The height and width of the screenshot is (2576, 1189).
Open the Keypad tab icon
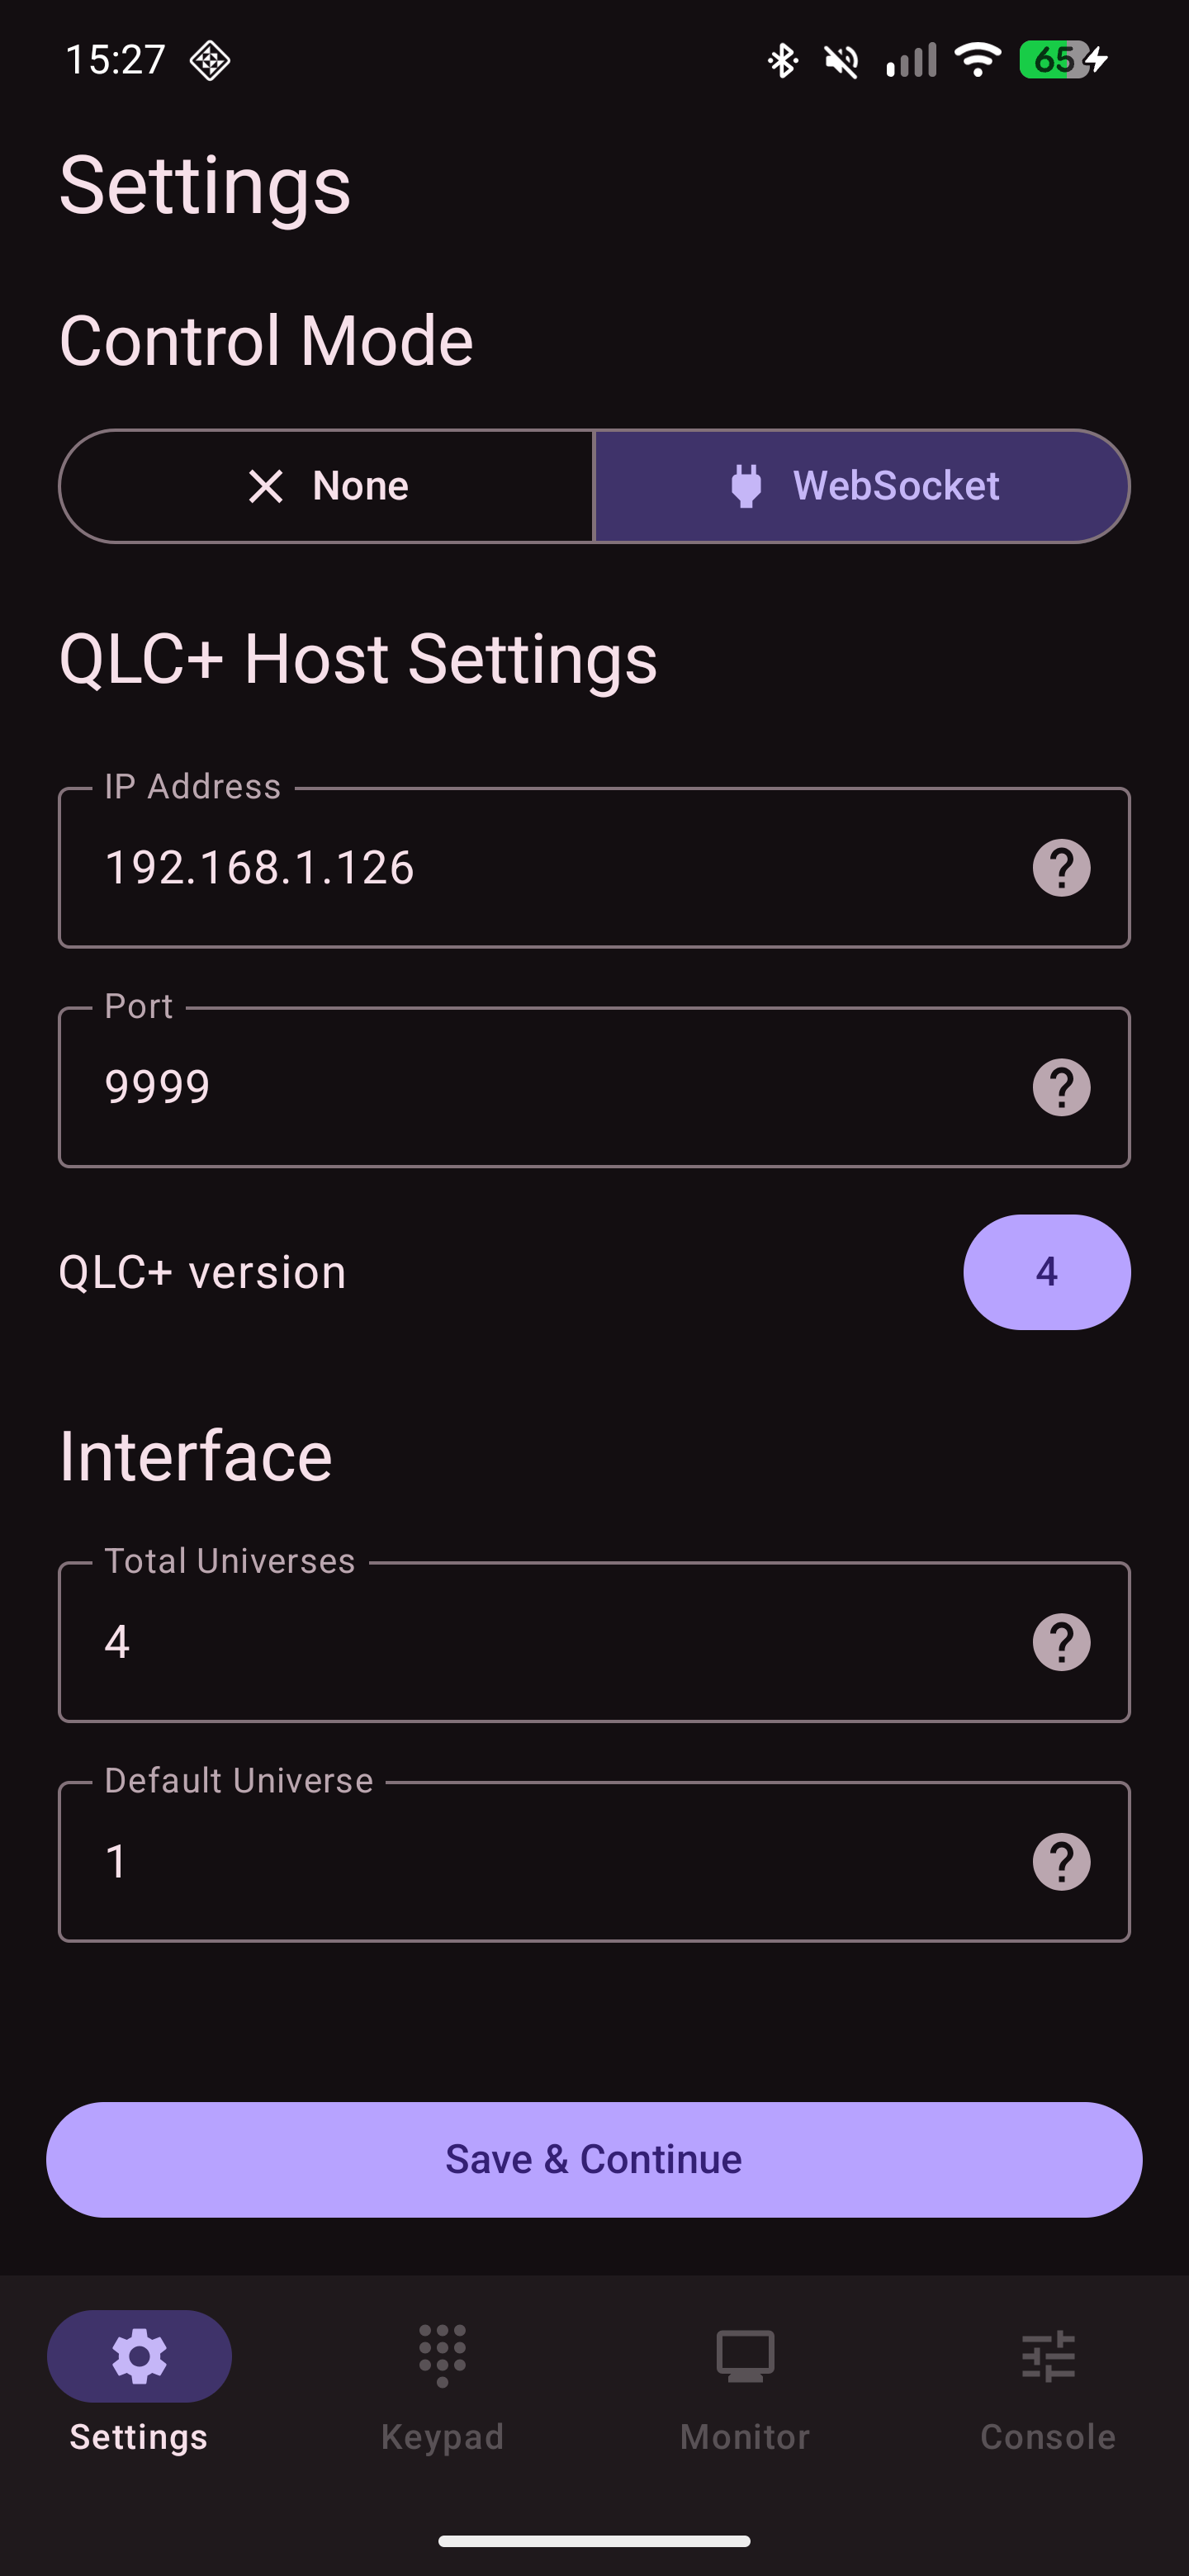(x=442, y=2356)
